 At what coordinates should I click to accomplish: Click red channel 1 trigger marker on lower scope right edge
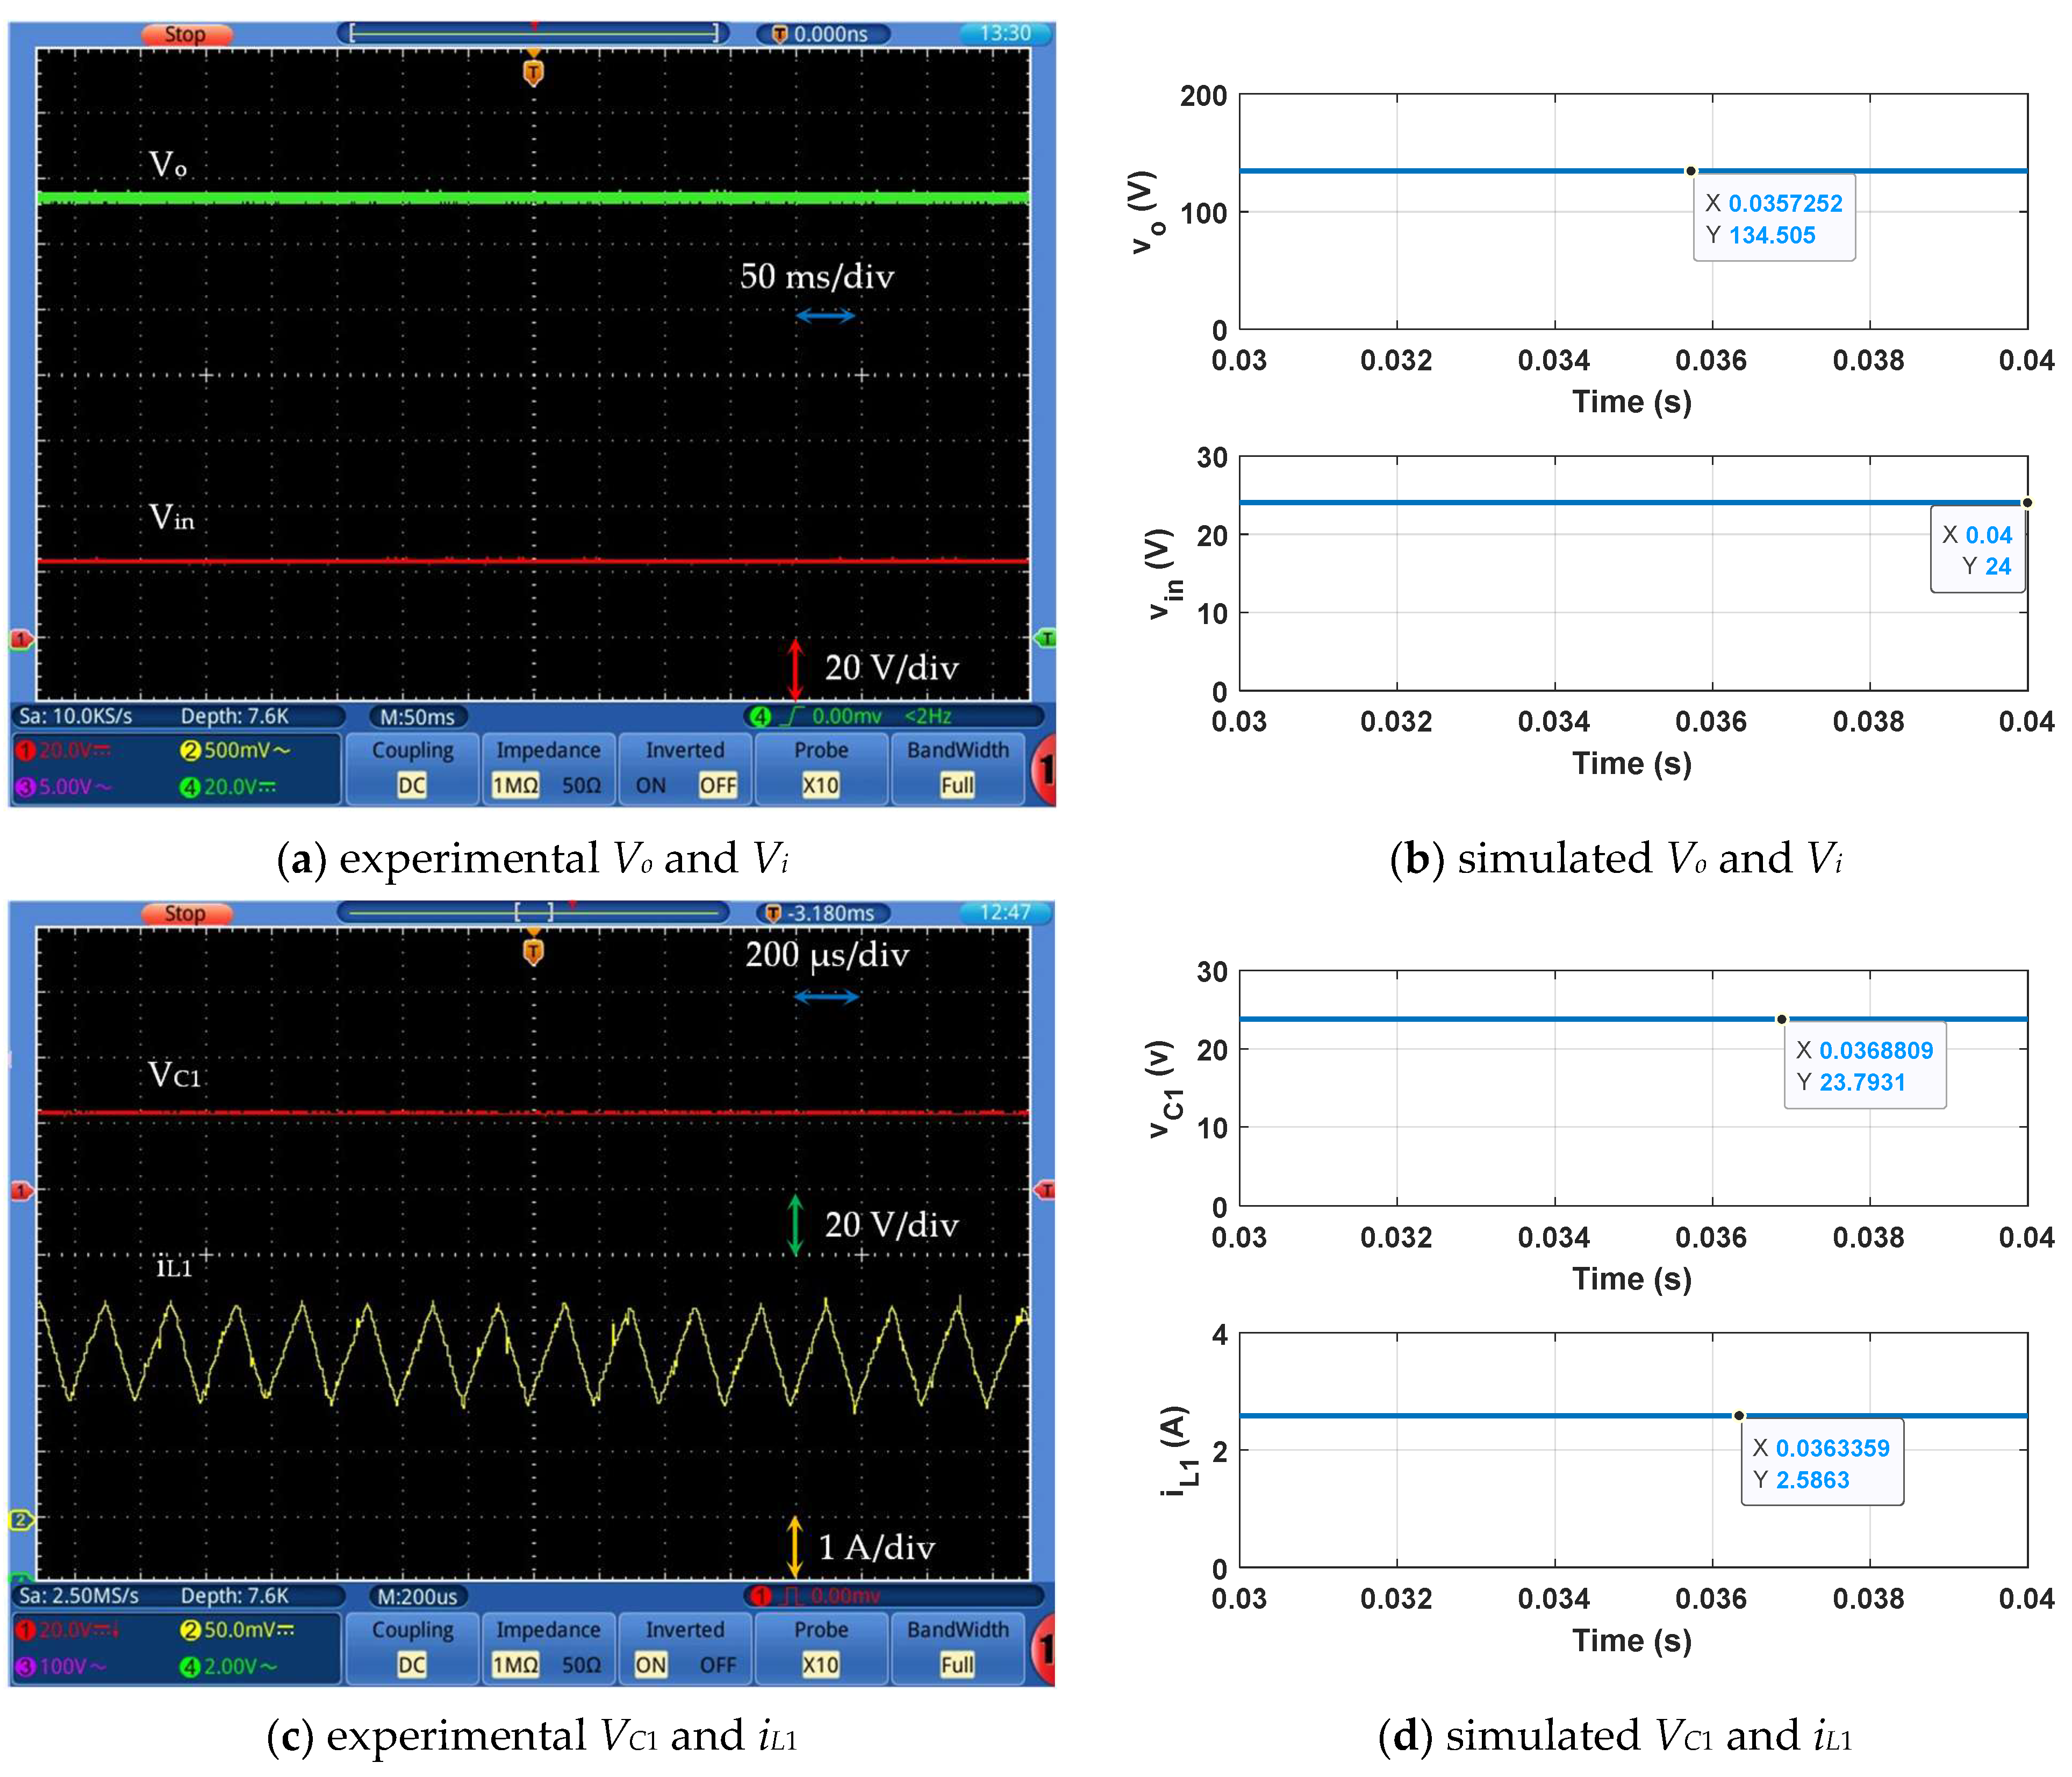tap(1045, 1190)
